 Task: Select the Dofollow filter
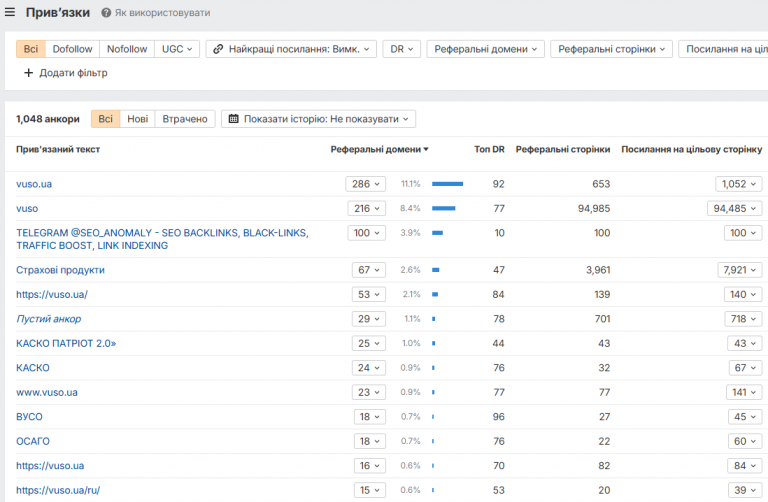click(72, 49)
